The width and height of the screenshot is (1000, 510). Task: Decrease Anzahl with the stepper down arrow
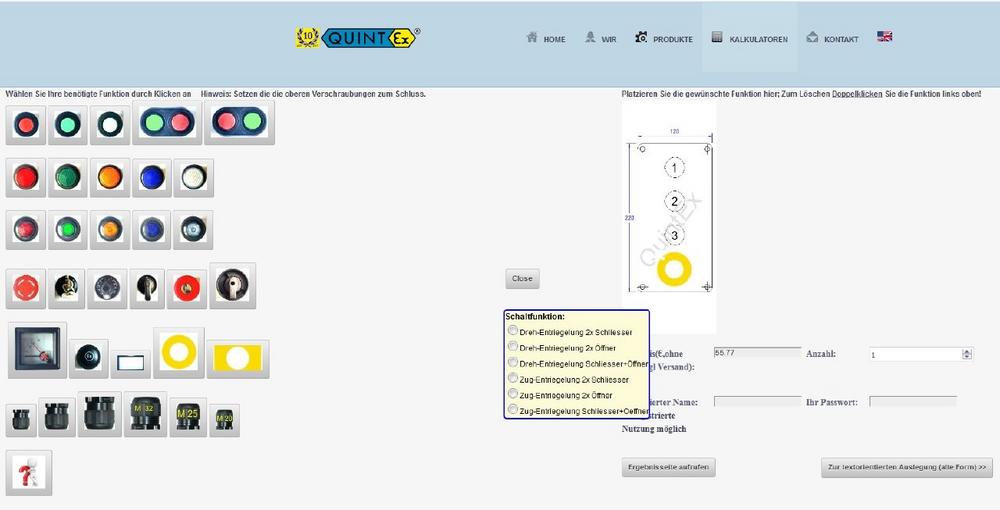967,358
